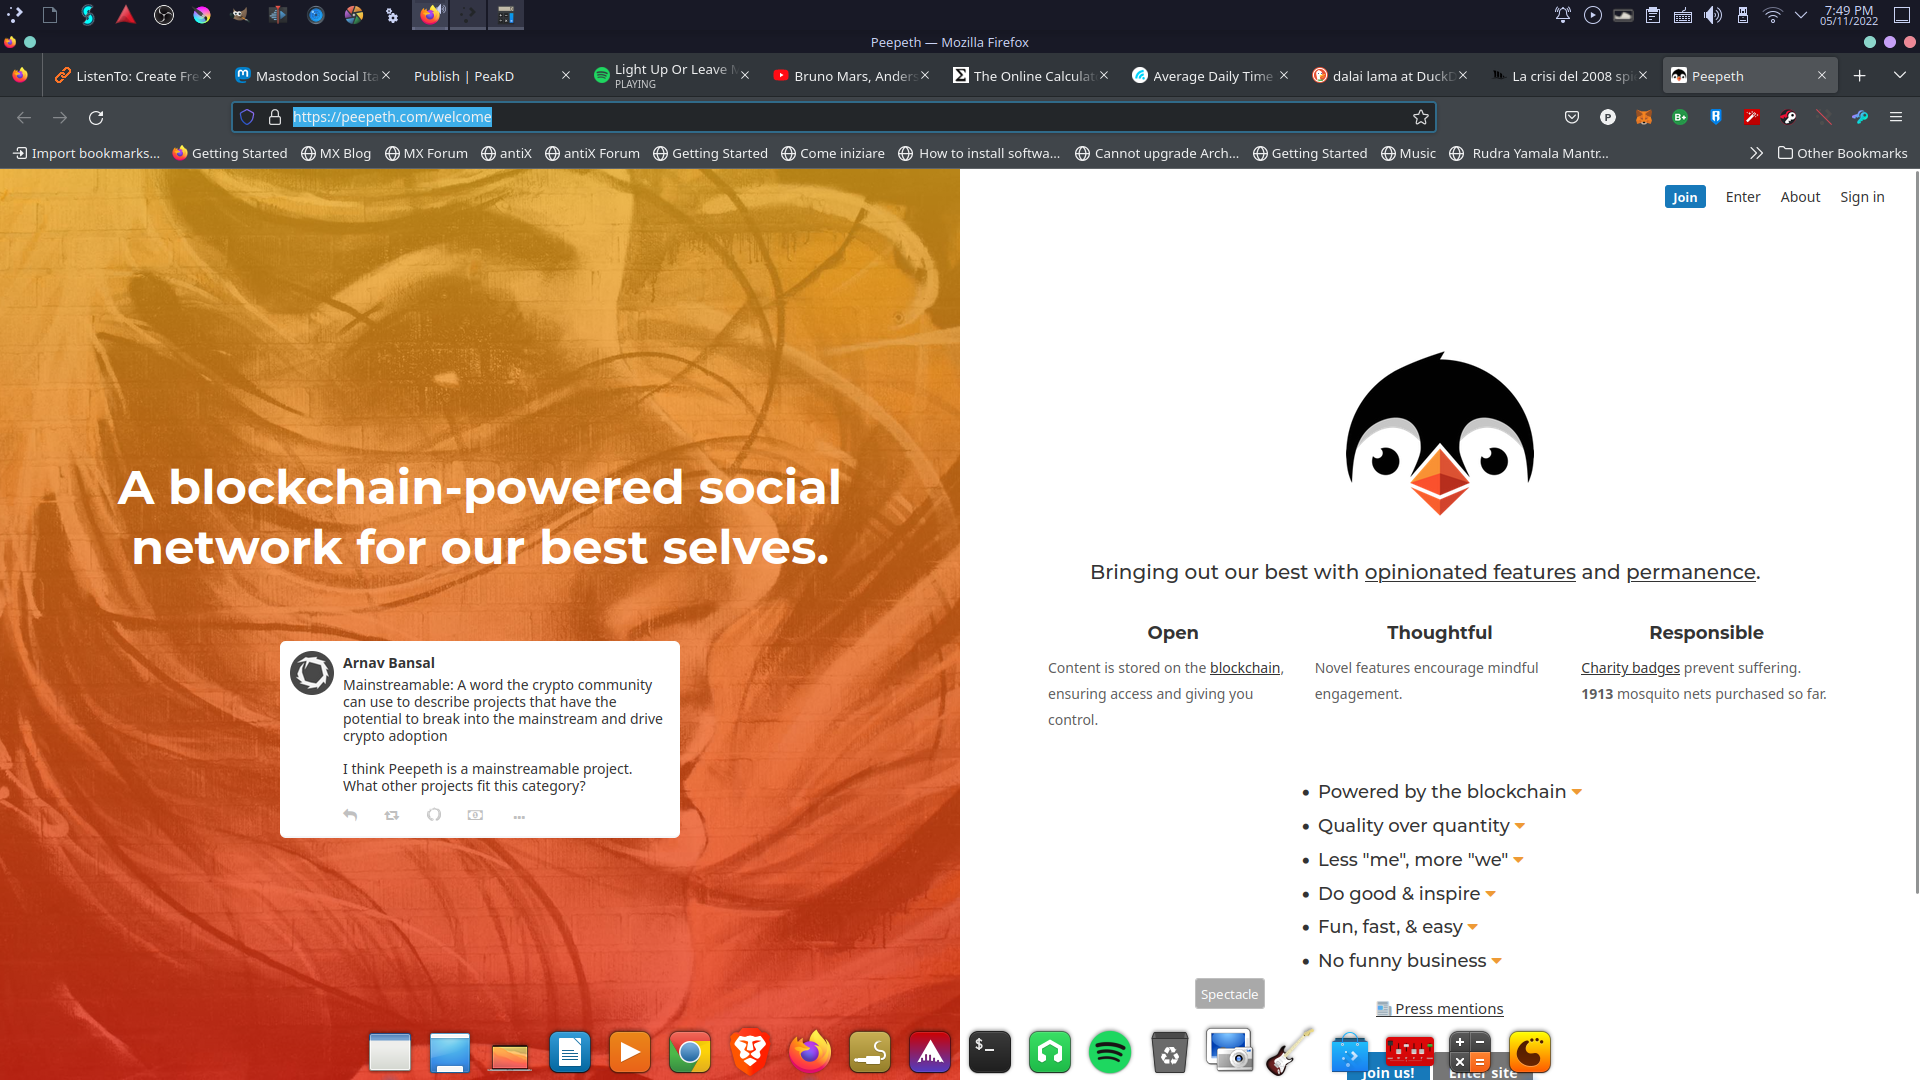Close the Peepeth tab
The image size is (1920, 1080).
tap(1822, 75)
